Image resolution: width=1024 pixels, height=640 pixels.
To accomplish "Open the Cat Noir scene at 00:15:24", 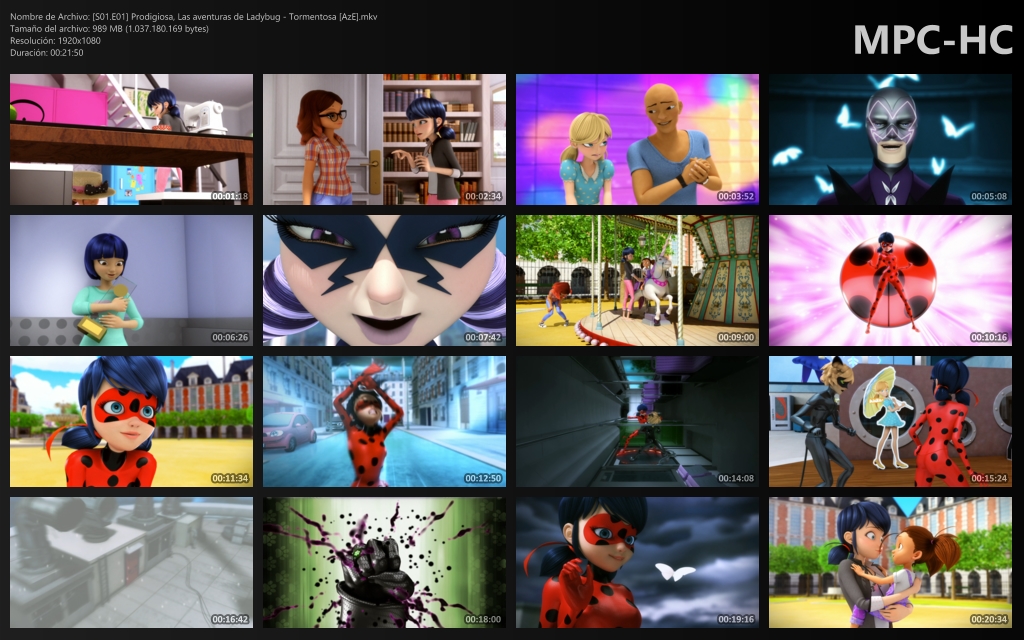I will pos(890,421).
